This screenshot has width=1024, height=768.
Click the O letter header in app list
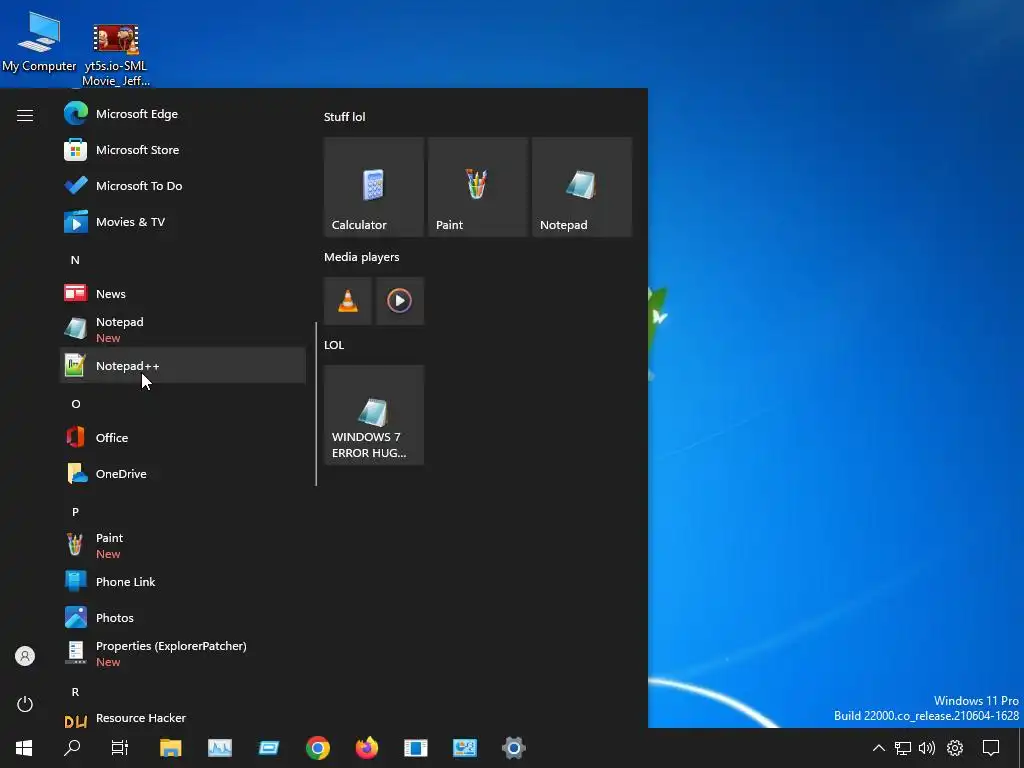[76, 404]
